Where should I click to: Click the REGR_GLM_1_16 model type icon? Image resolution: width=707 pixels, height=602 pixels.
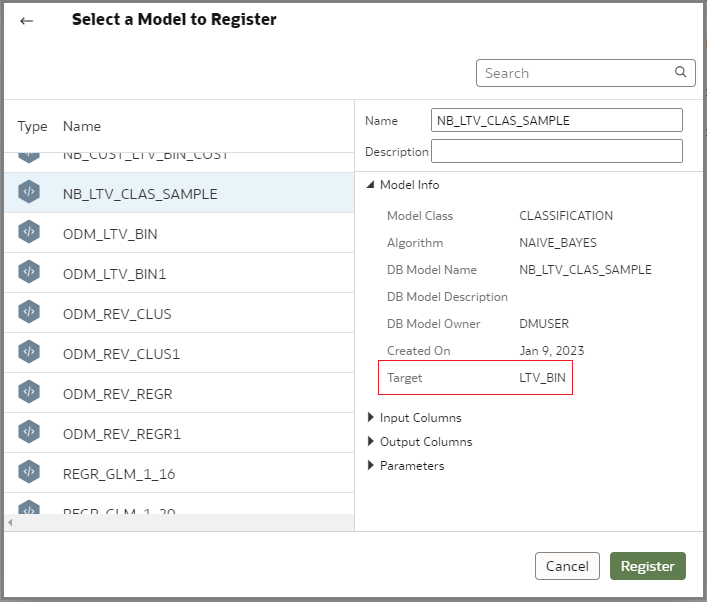[x=29, y=472]
